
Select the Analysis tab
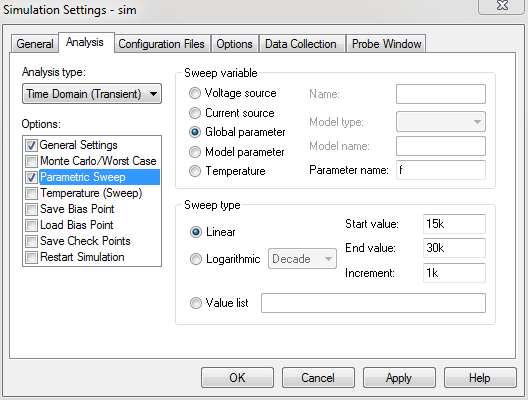[x=86, y=42]
